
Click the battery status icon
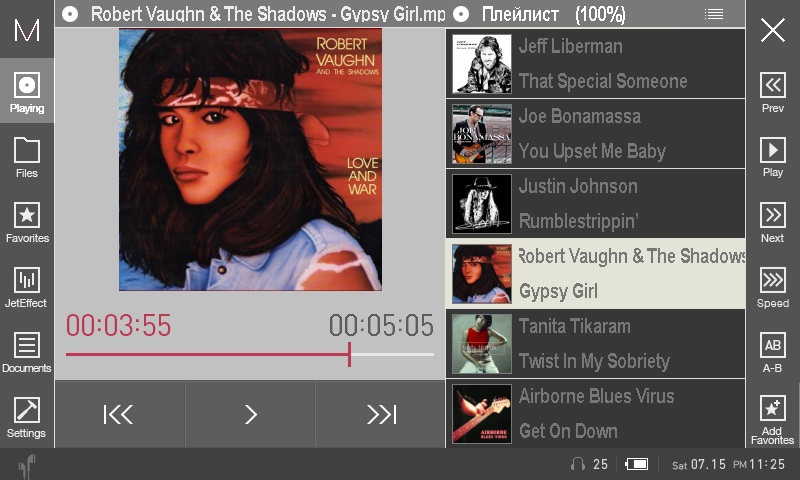tap(637, 464)
